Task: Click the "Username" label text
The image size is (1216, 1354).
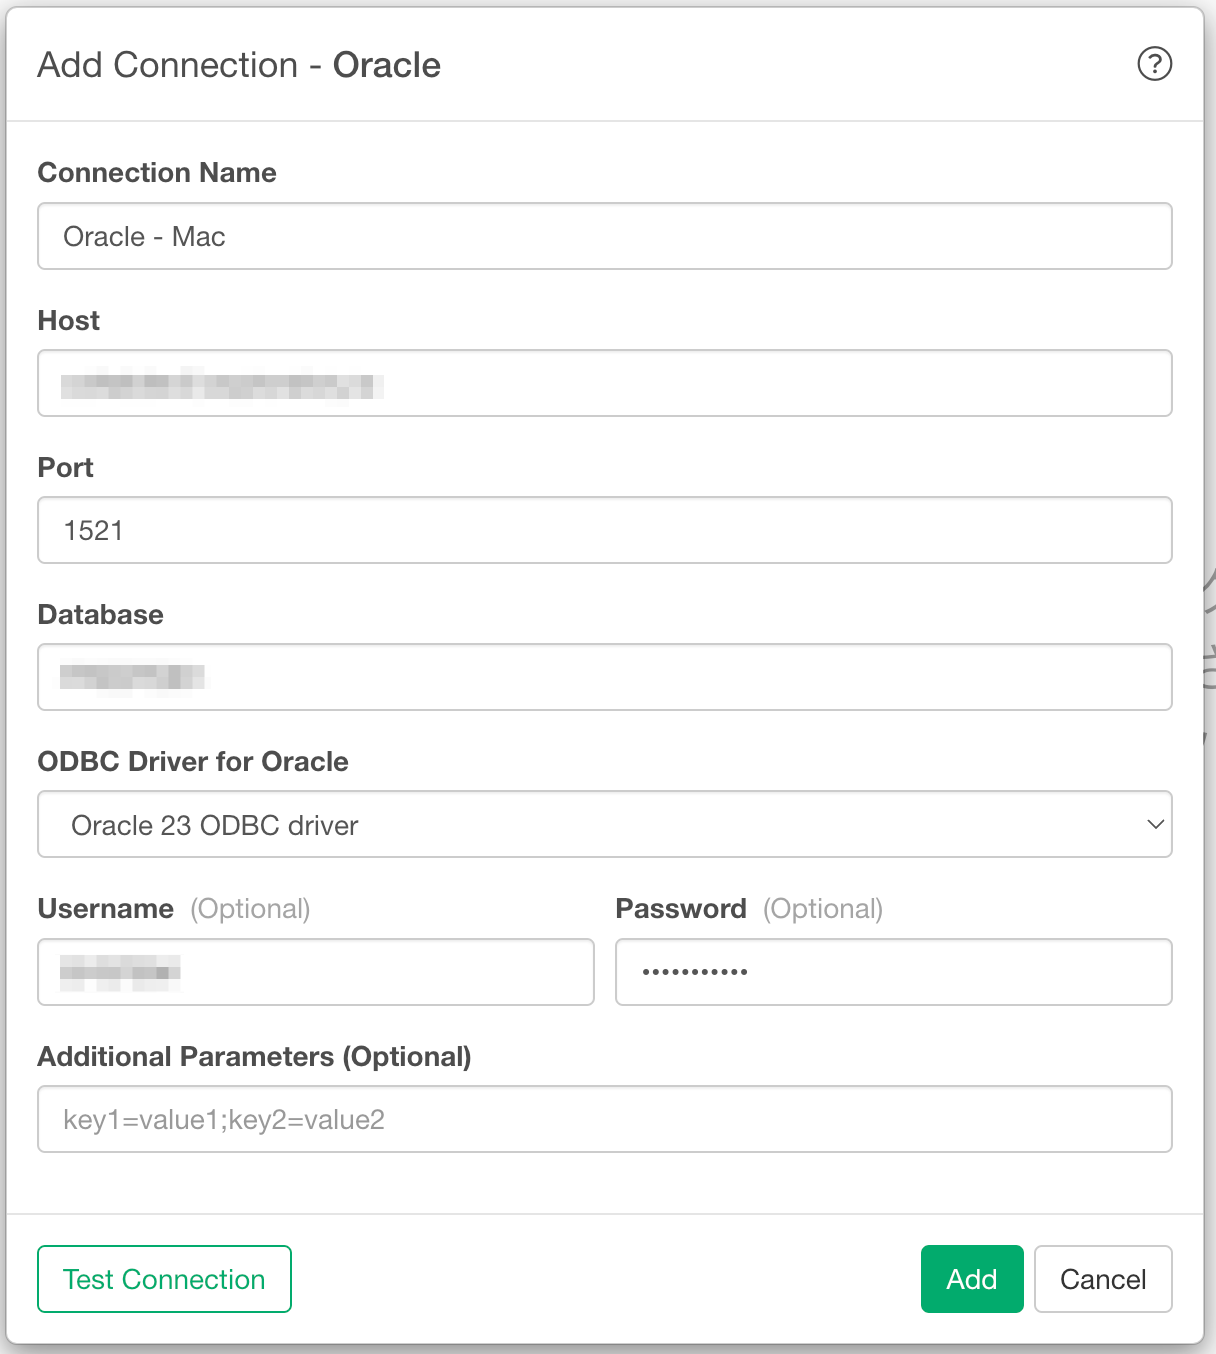Action: pos(106,909)
